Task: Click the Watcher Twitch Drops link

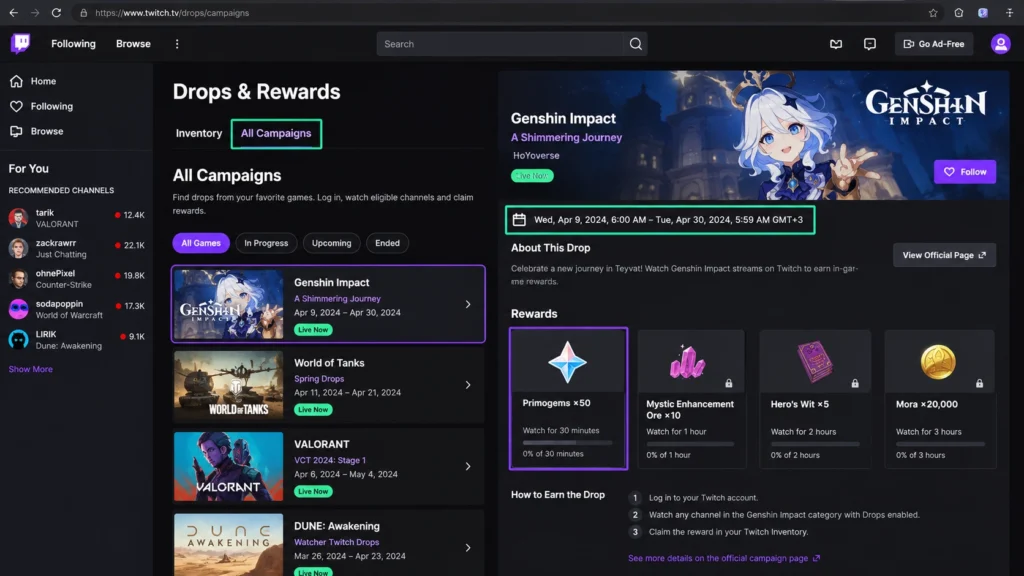Action: point(336,542)
